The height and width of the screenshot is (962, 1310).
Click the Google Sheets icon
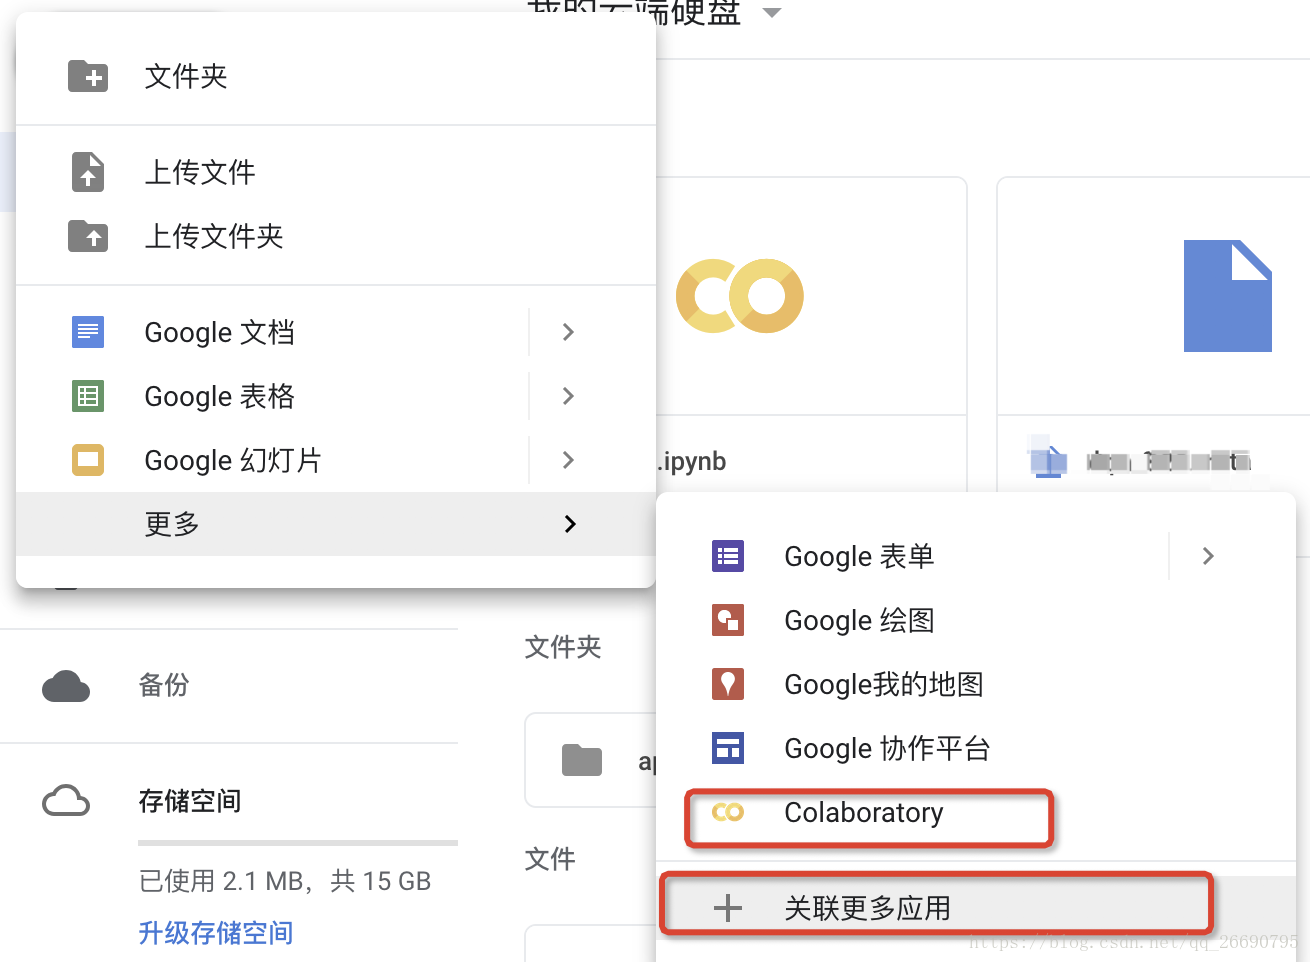coord(88,396)
